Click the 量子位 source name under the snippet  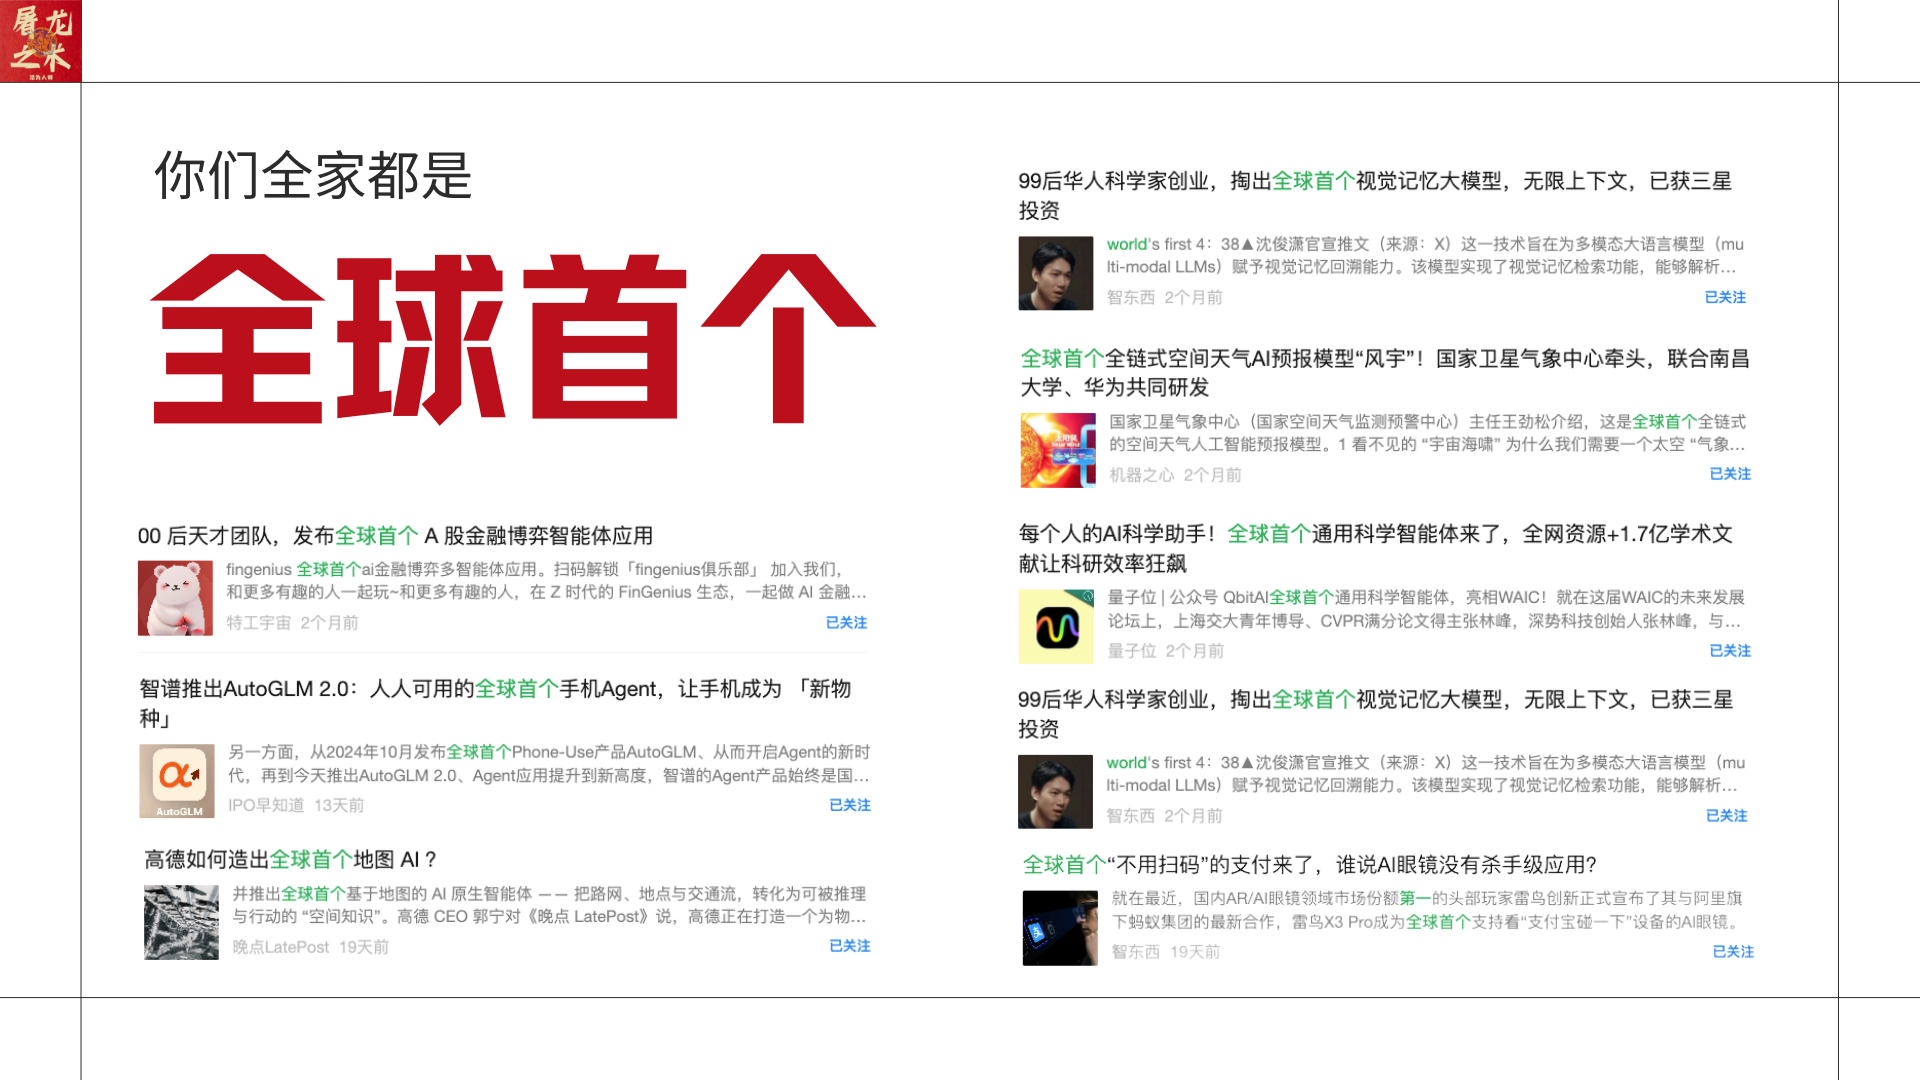(1131, 651)
